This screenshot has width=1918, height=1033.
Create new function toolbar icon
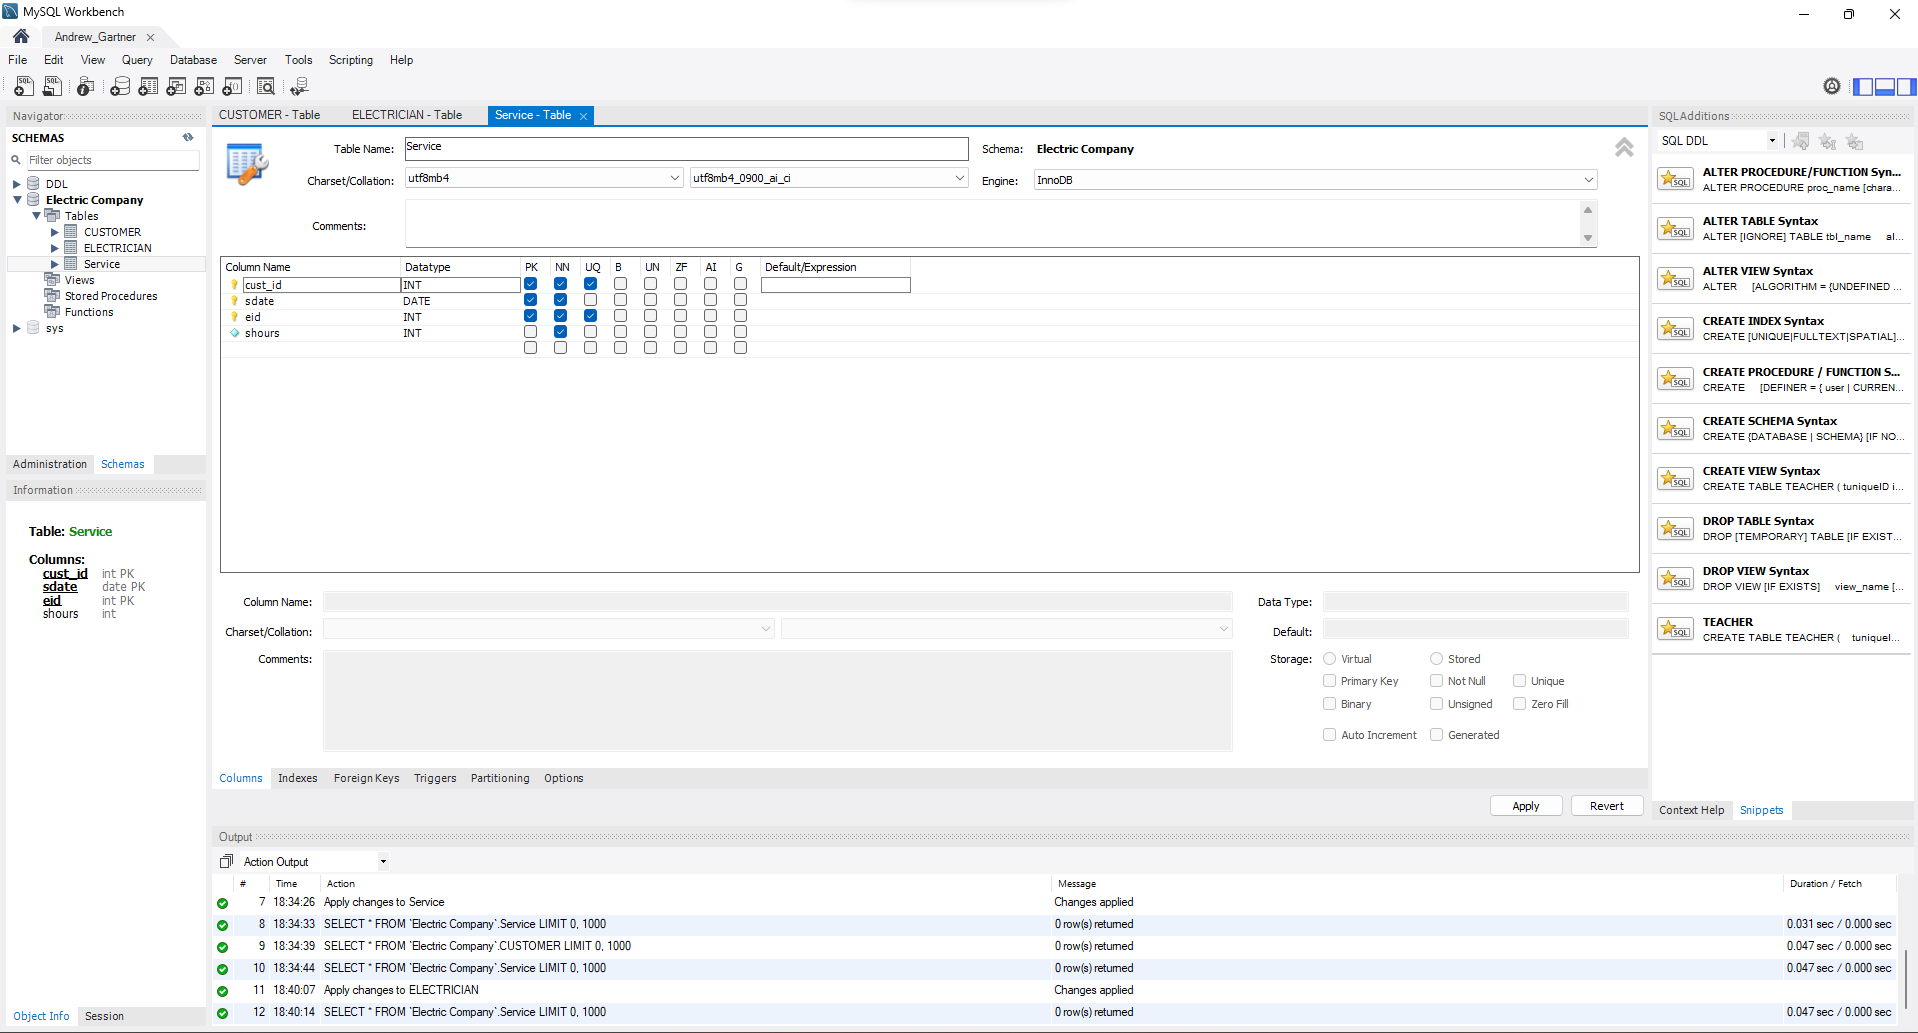(x=233, y=87)
